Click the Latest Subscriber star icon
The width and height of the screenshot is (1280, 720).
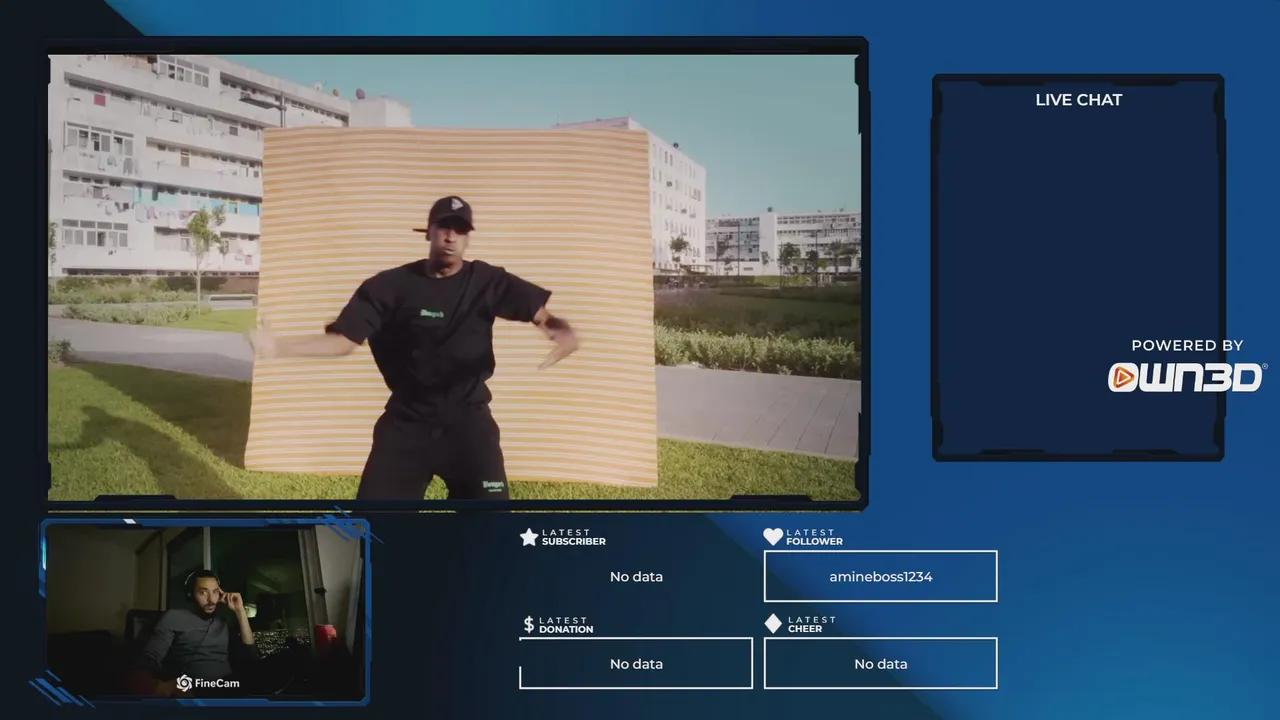tap(529, 537)
